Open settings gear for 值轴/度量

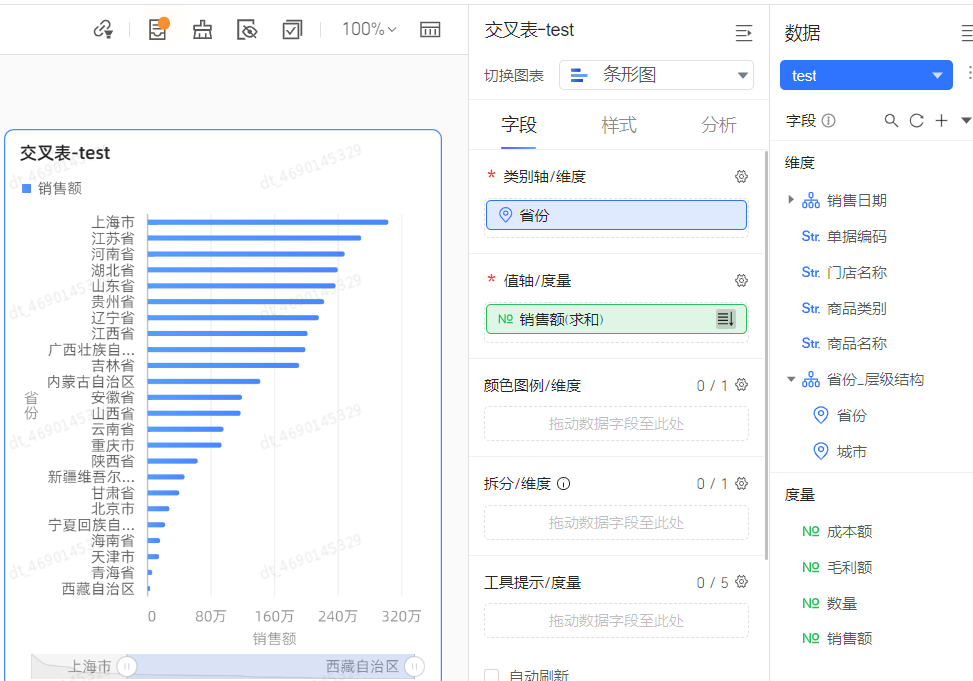pyautogui.click(x=741, y=281)
